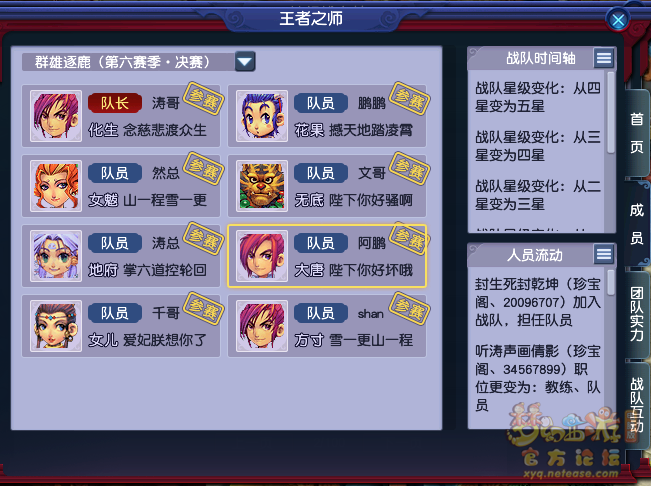Click shan's 方寸 character avatar
Viewport: 651px width, 486px height.
[x=262, y=326]
